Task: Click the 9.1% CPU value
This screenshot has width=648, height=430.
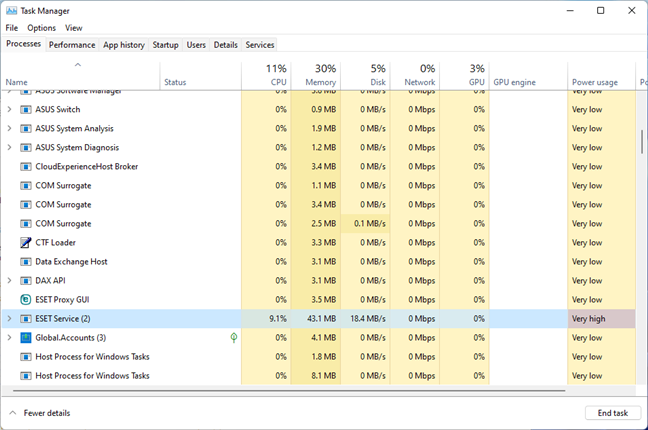Action: [278, 319]
